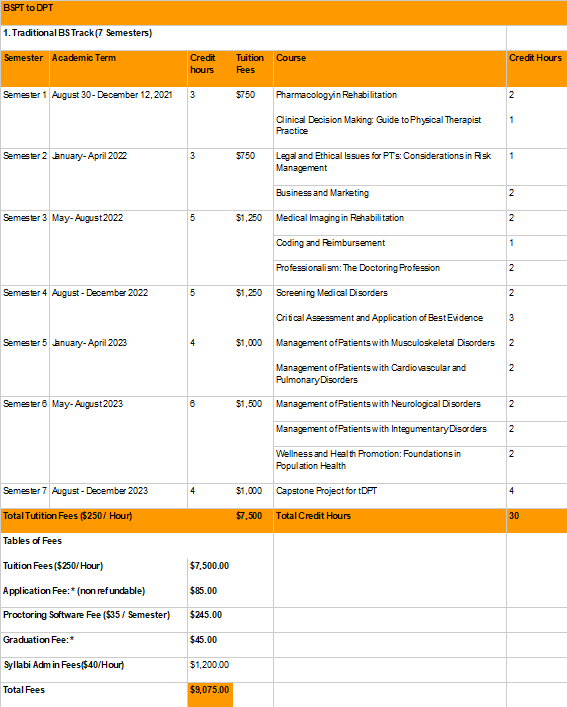Screen dimensions: 567x707
Task: Click the '$7,500.00' fee amount
Action: (x=210, y=566)
